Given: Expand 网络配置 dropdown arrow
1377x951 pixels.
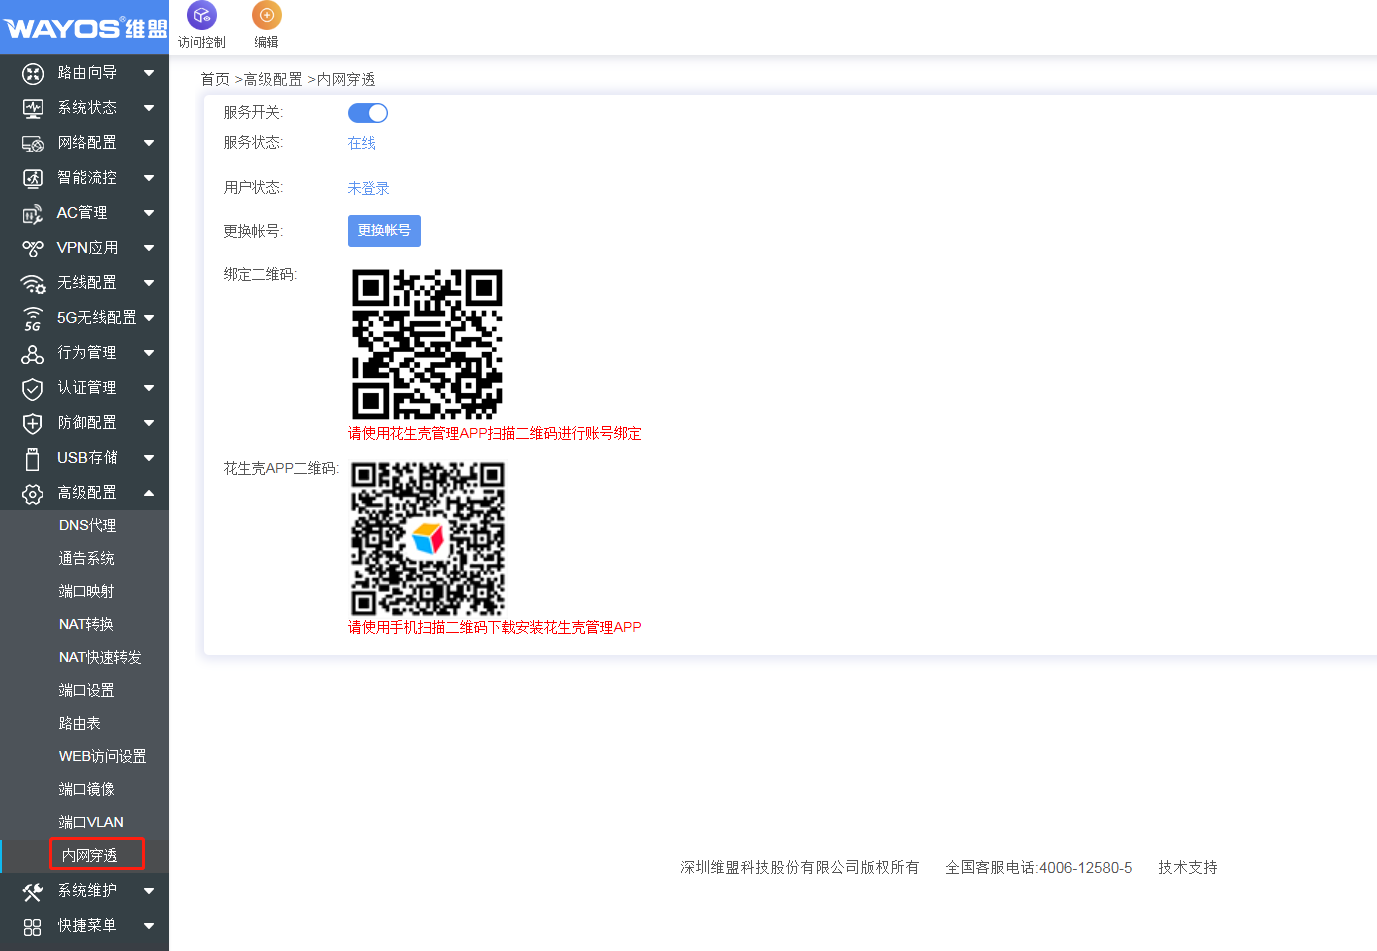Looking at the screenshot, I should [x=149, y=143].
